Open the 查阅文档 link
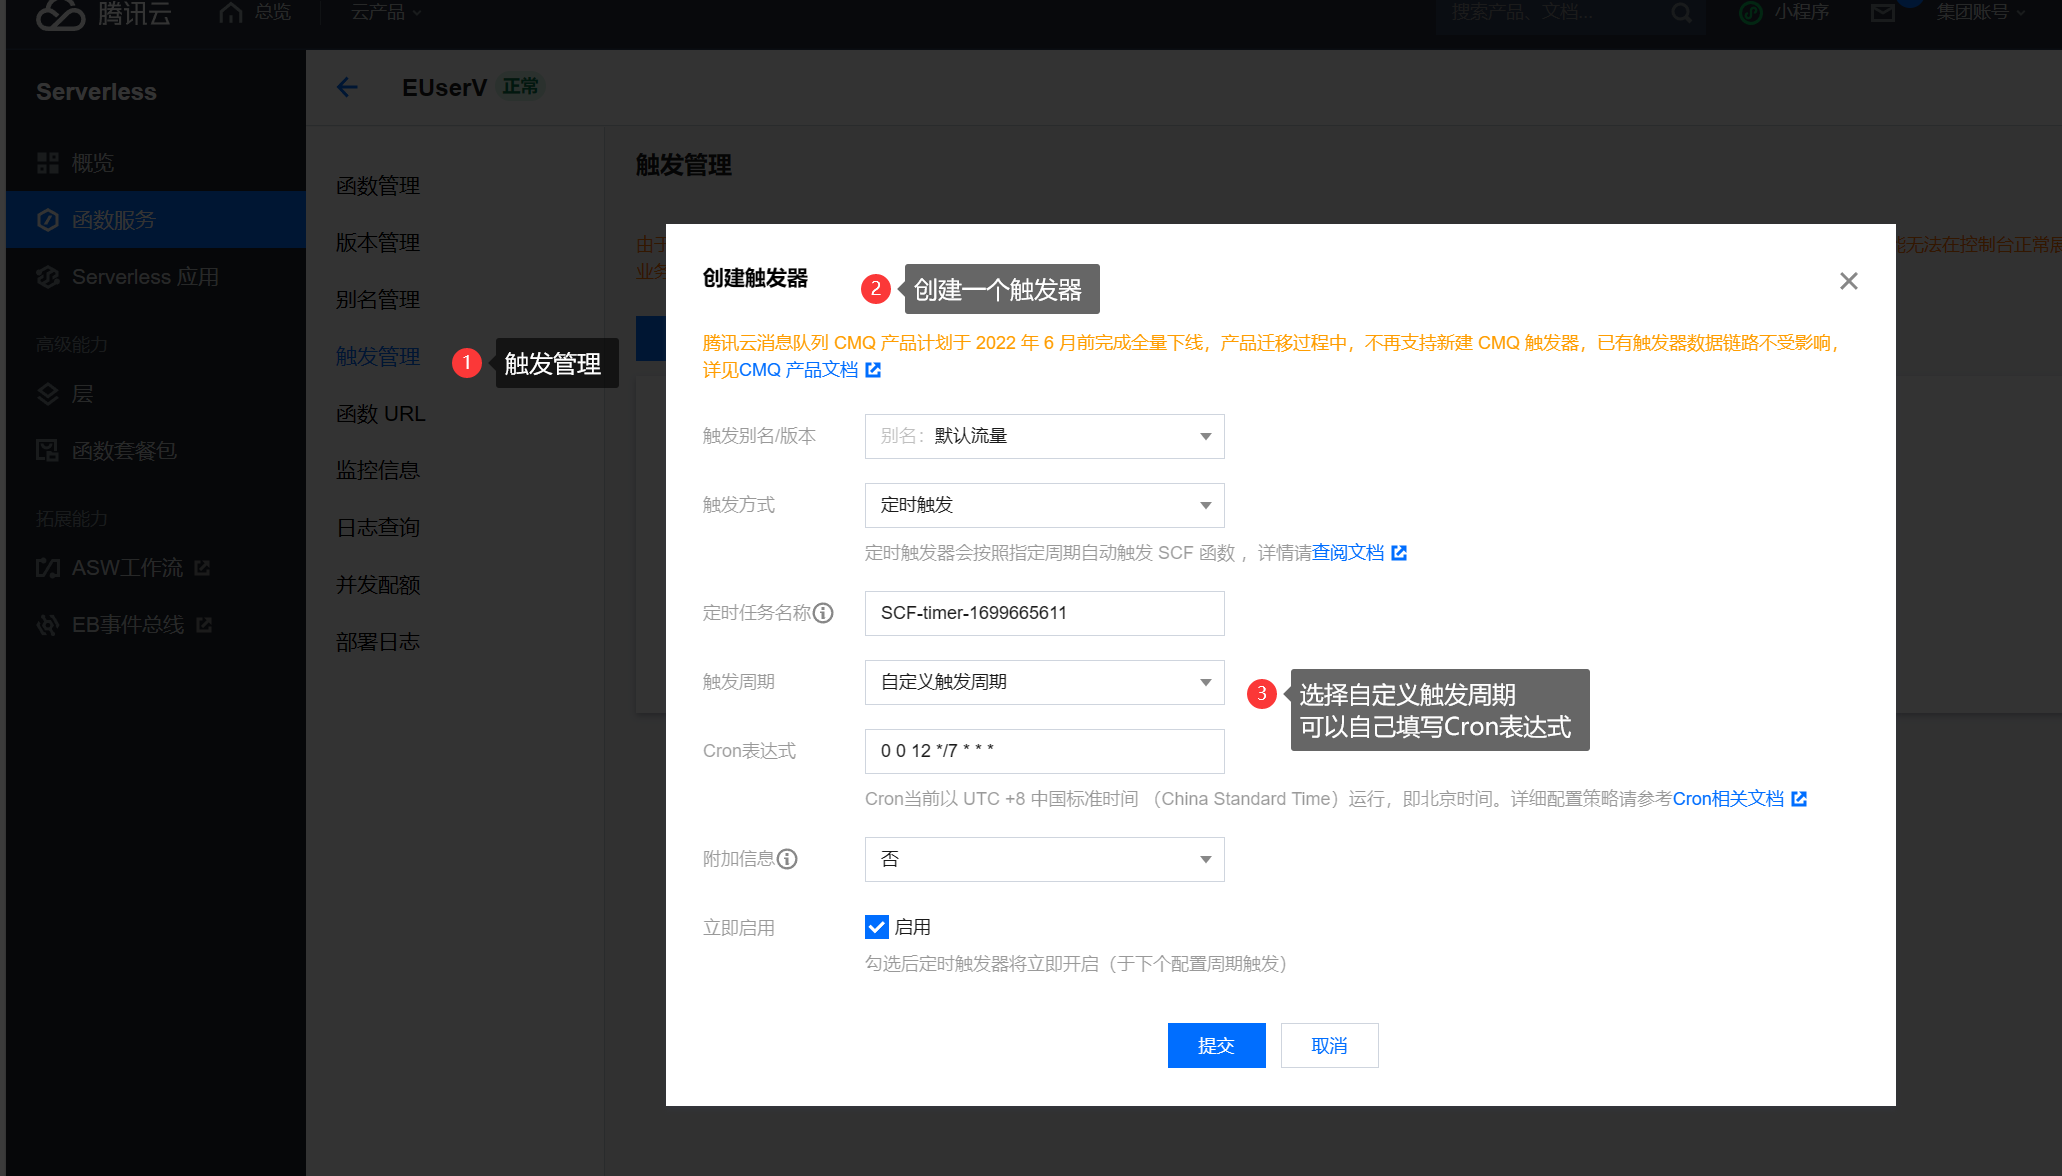Viewport: 2062px width, 1176px height. coord(1348,553)
